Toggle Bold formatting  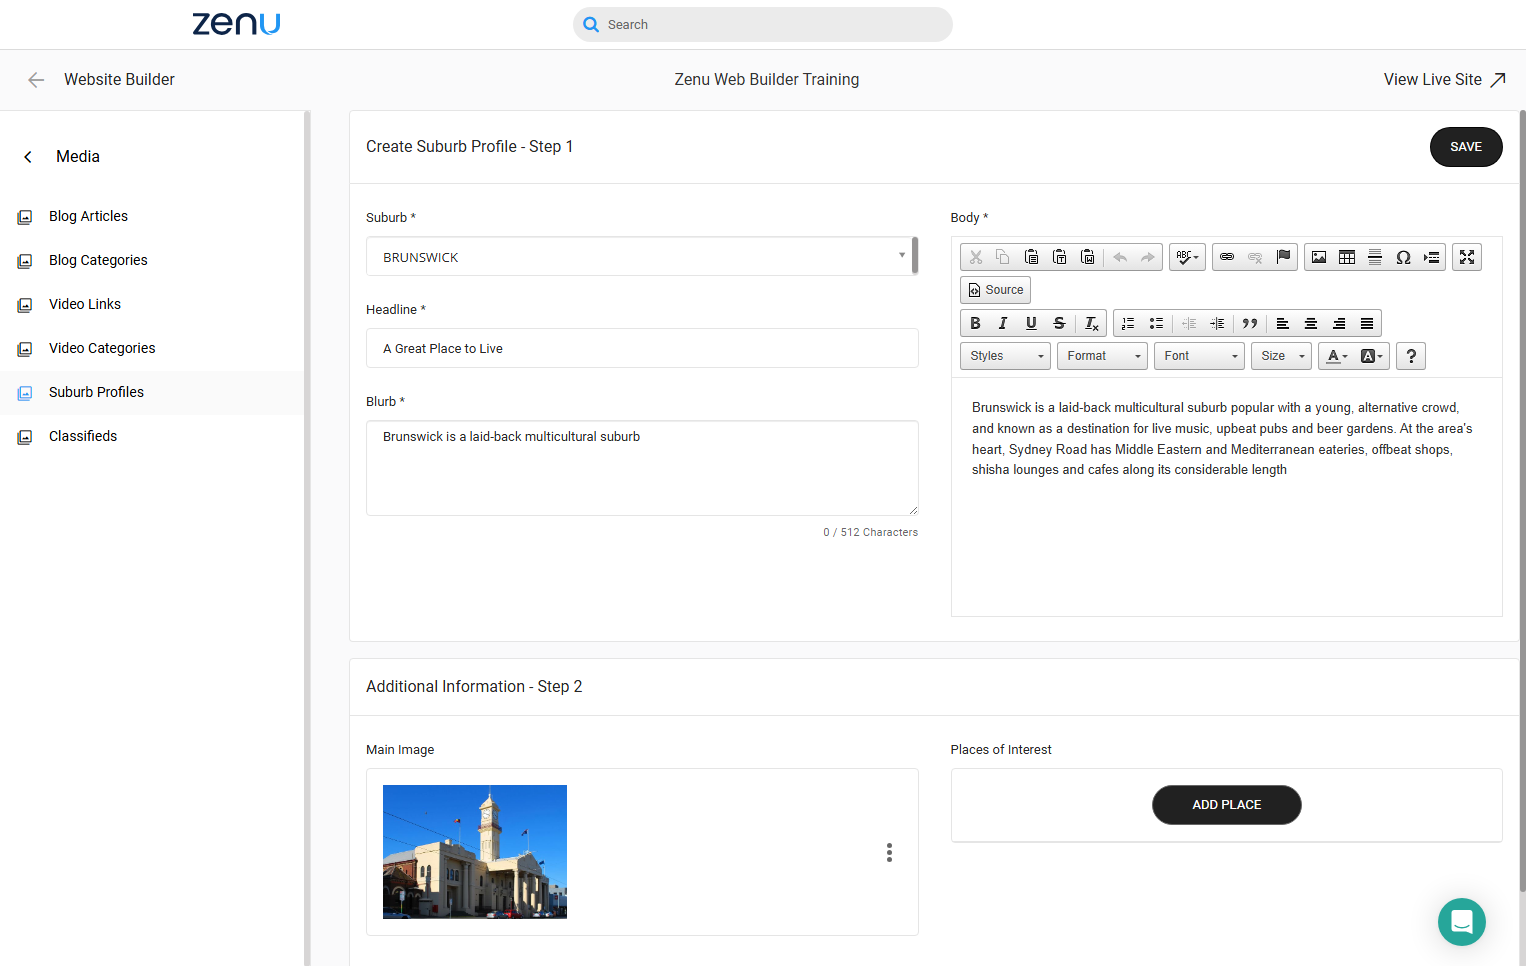pyautogui.click(x=976, y=323)
